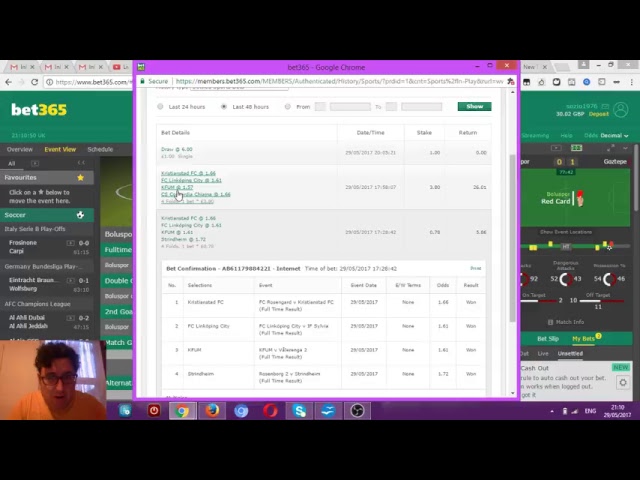The height and width of the screenshot is (480, 640).
Task: Open the Eintracht Braunschweig v Wolfsburg match
Action: (x=47, y=284)
